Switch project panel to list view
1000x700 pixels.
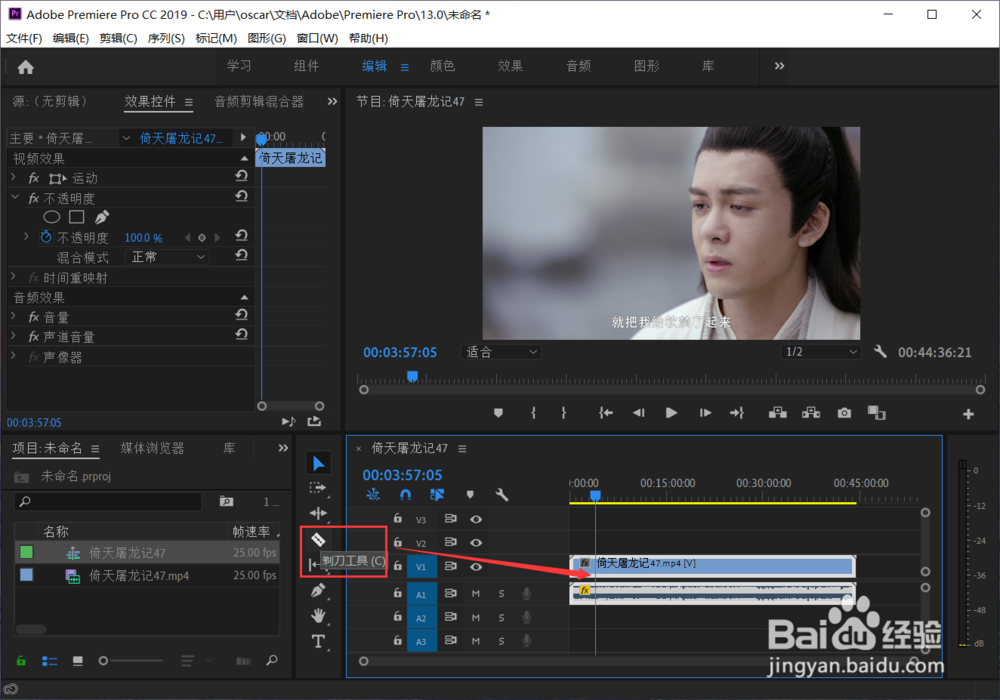pos(50,661)
